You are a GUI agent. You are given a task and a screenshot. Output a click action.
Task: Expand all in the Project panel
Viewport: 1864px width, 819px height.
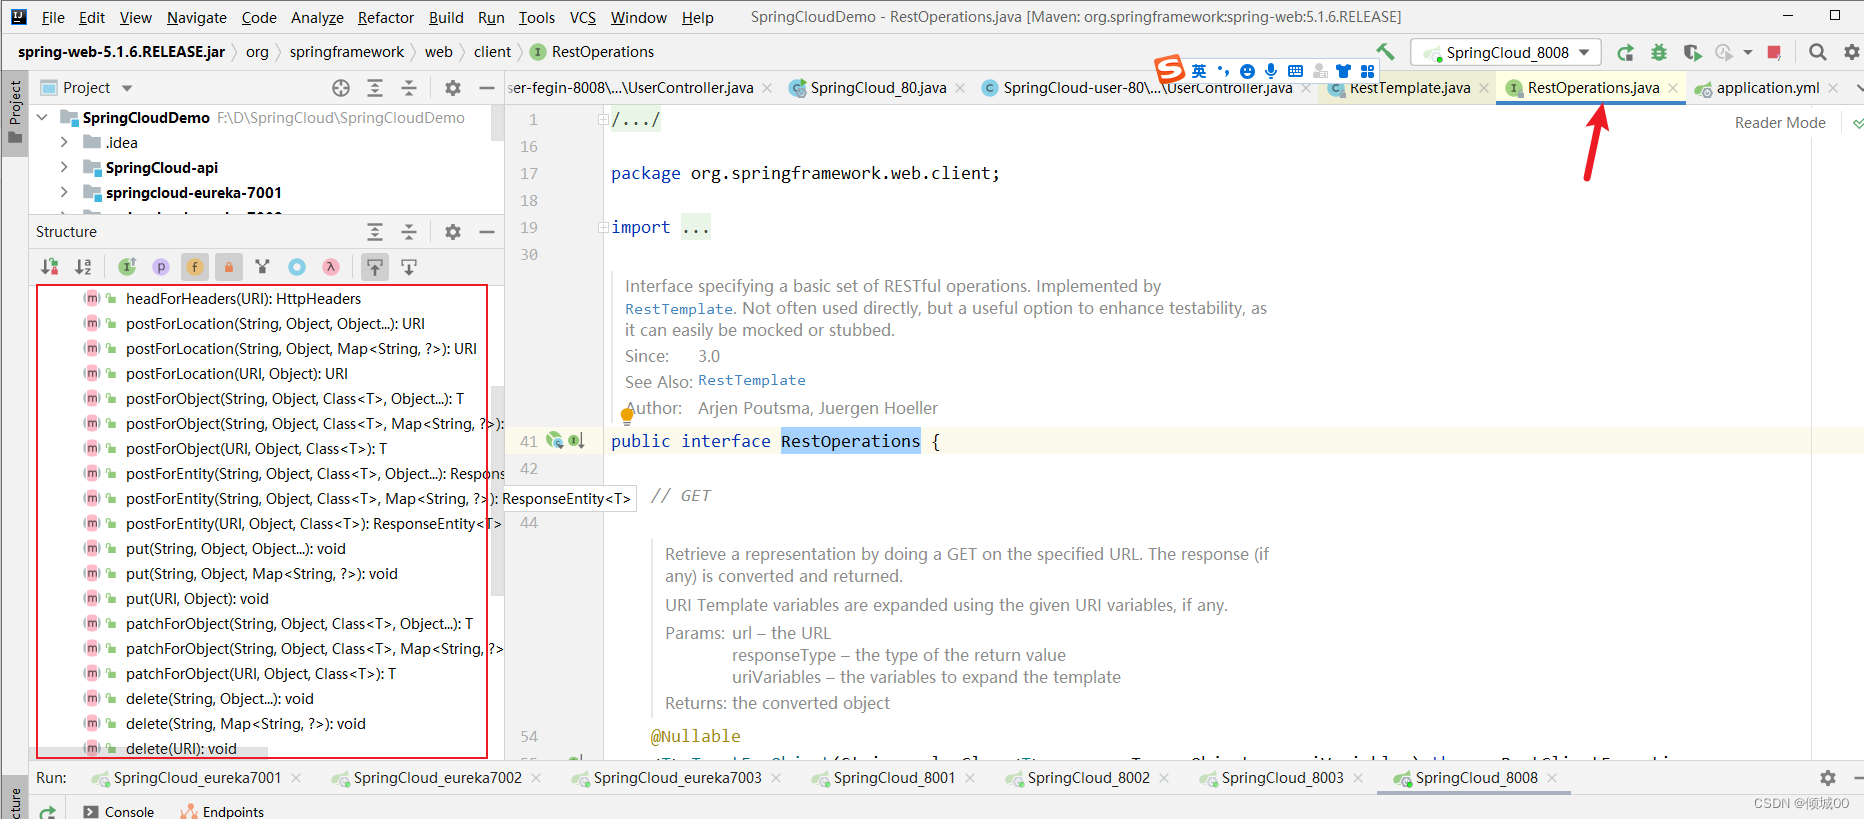tap(375, 88)
